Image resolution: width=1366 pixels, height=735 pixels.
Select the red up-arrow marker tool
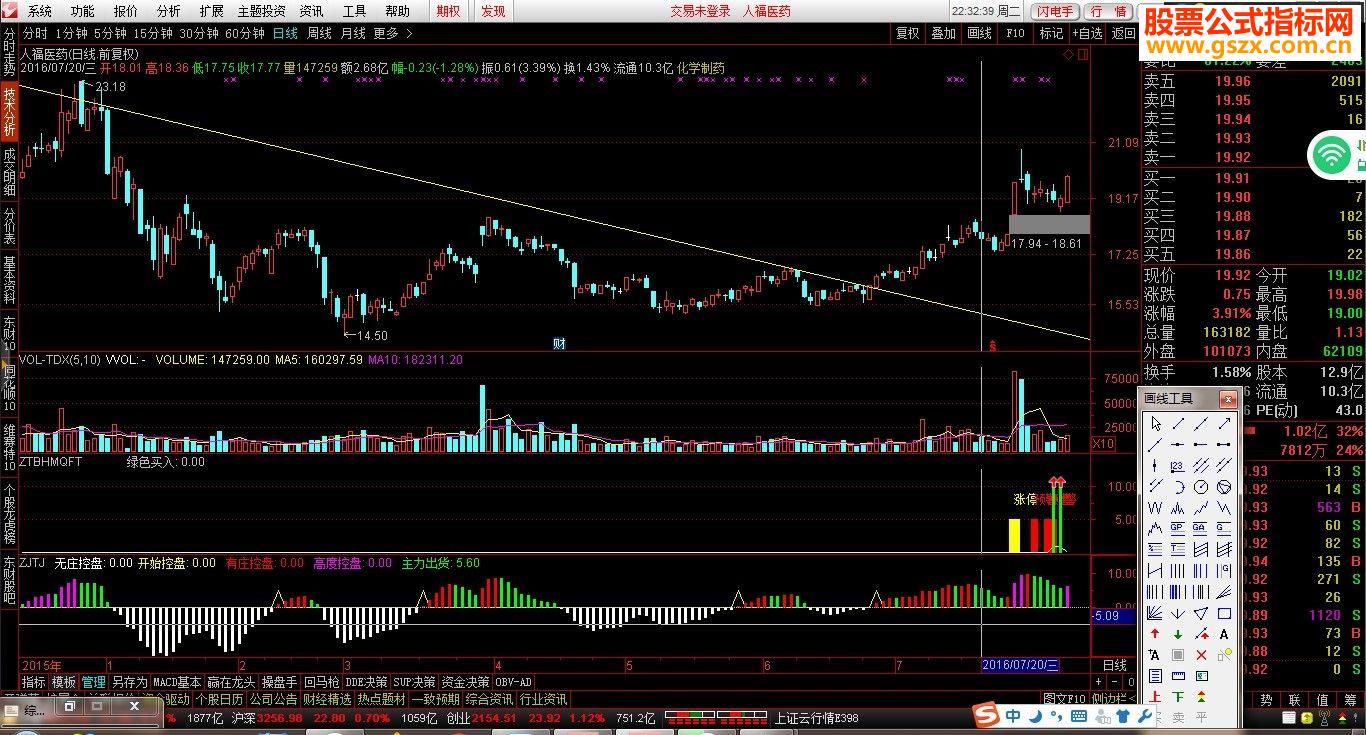pos(1156,633)
